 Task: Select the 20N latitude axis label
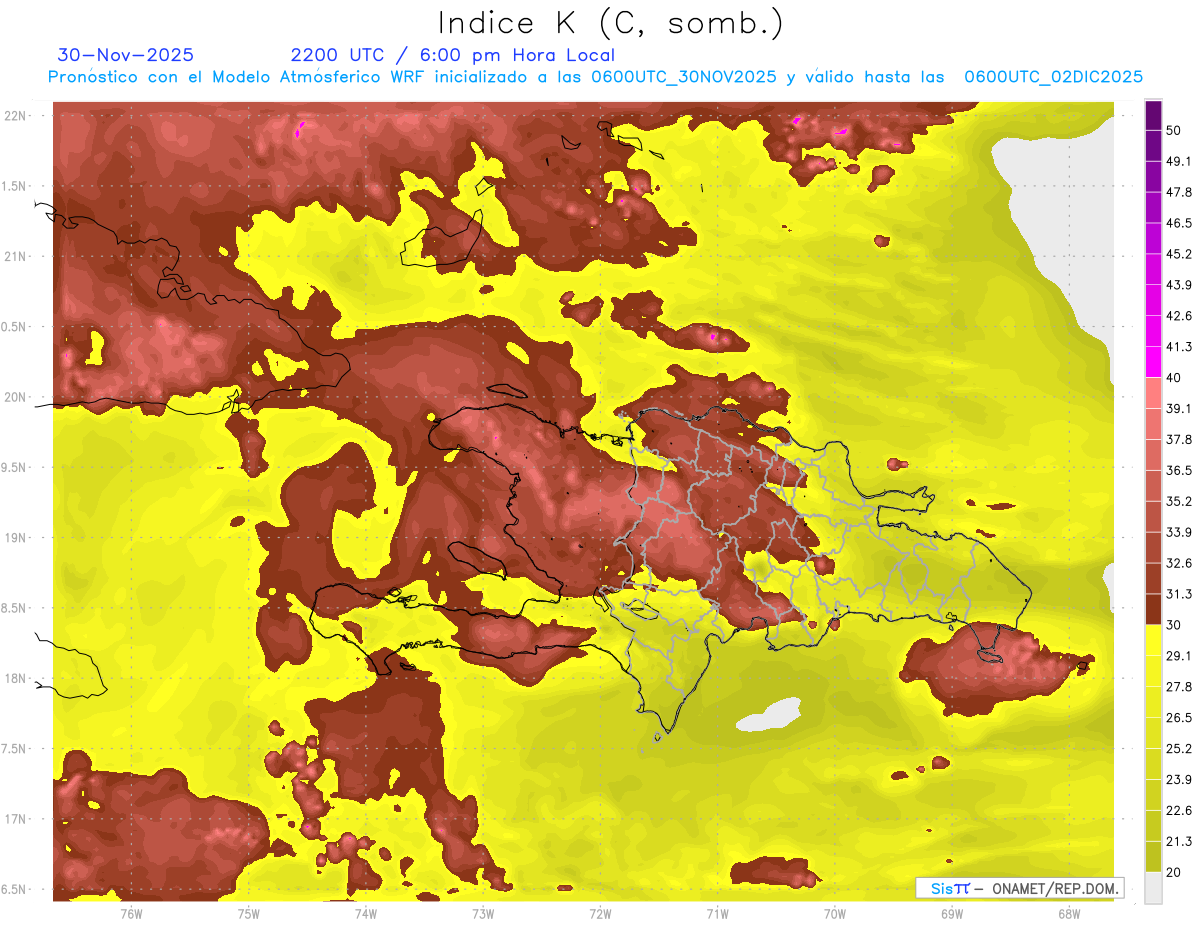click(15, 397)
